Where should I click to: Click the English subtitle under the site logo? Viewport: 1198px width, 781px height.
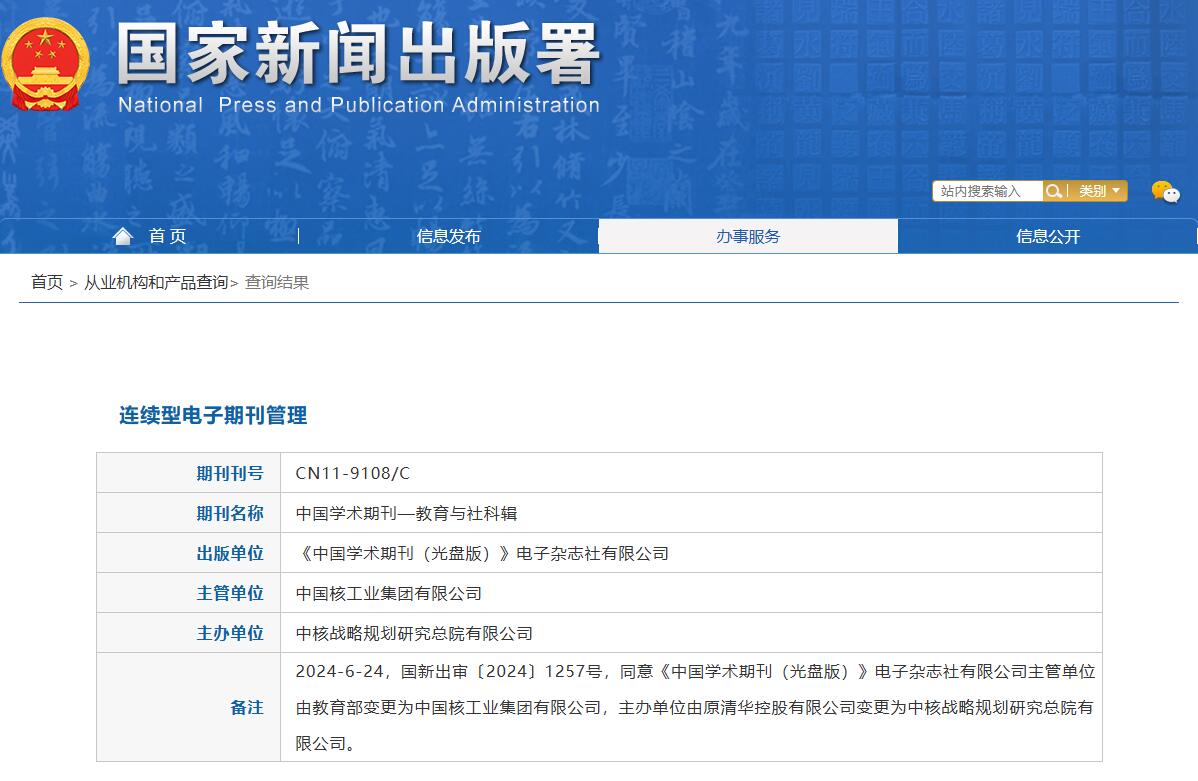click(358, 104)
